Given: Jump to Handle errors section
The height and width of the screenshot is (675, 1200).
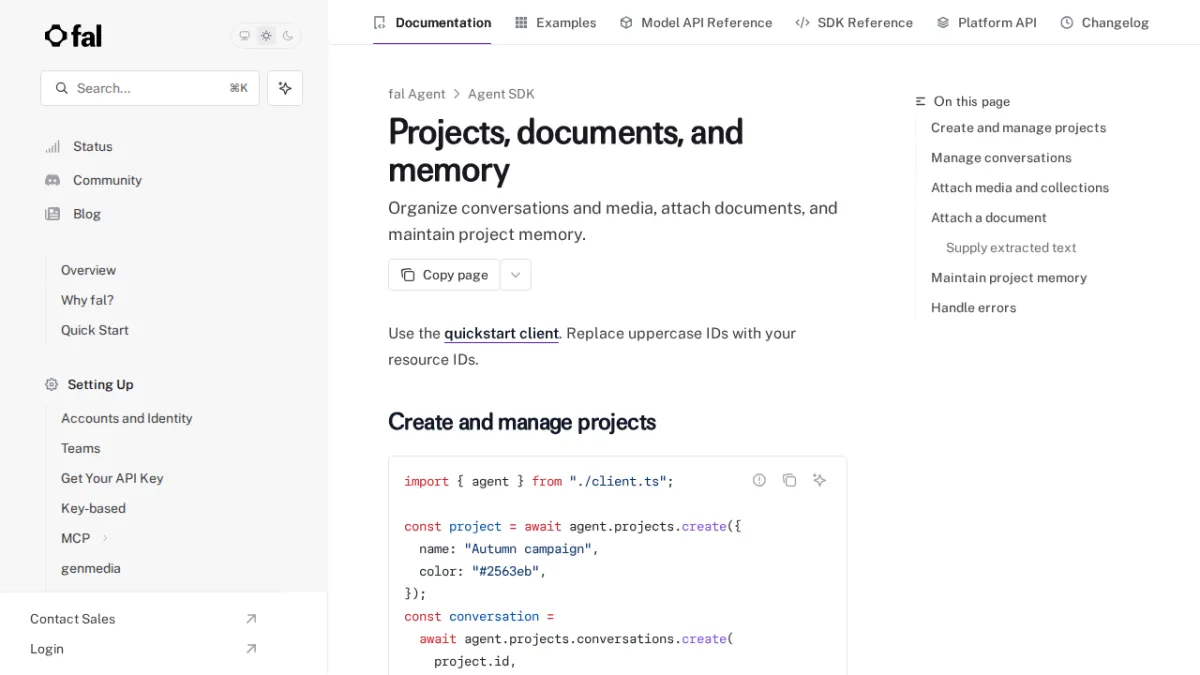Looking at the screenshot, I should (x=973, y=308).
